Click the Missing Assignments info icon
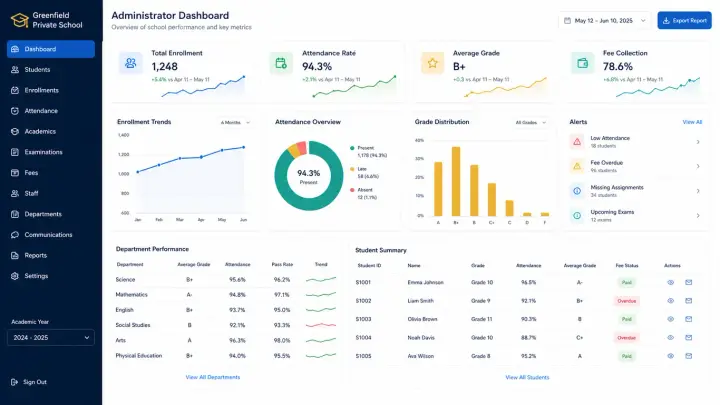The image size is (720, 405). click(x=577, y=191)
